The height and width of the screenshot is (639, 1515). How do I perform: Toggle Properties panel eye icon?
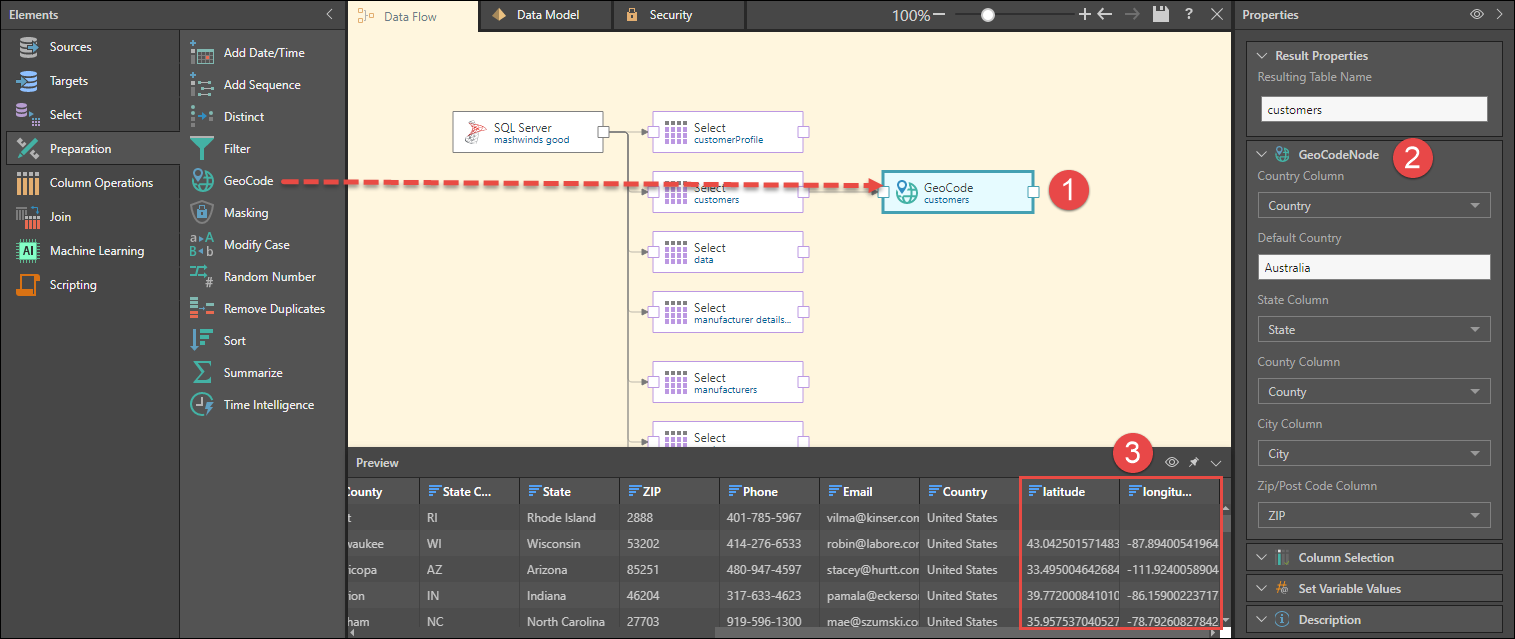(1476, 15)
